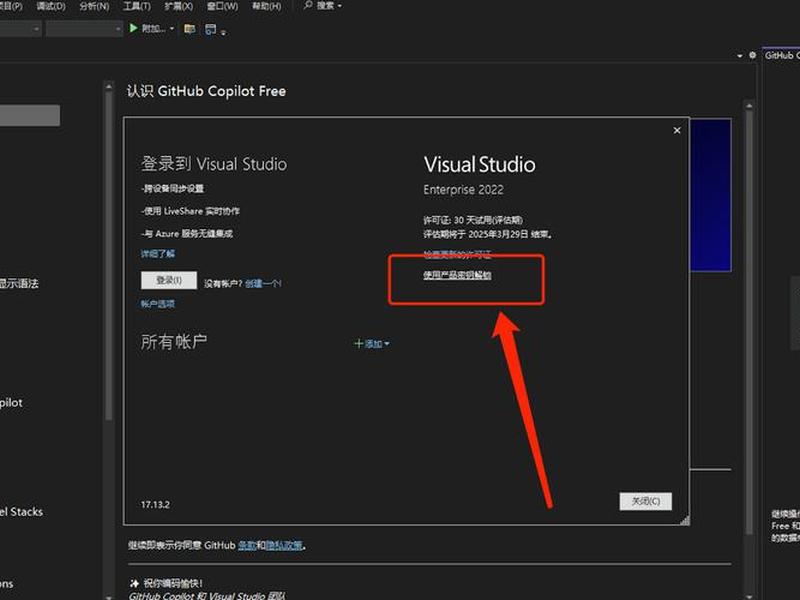Click 检查更新的许可证 link
800x600 pixels.
point(457,254)
